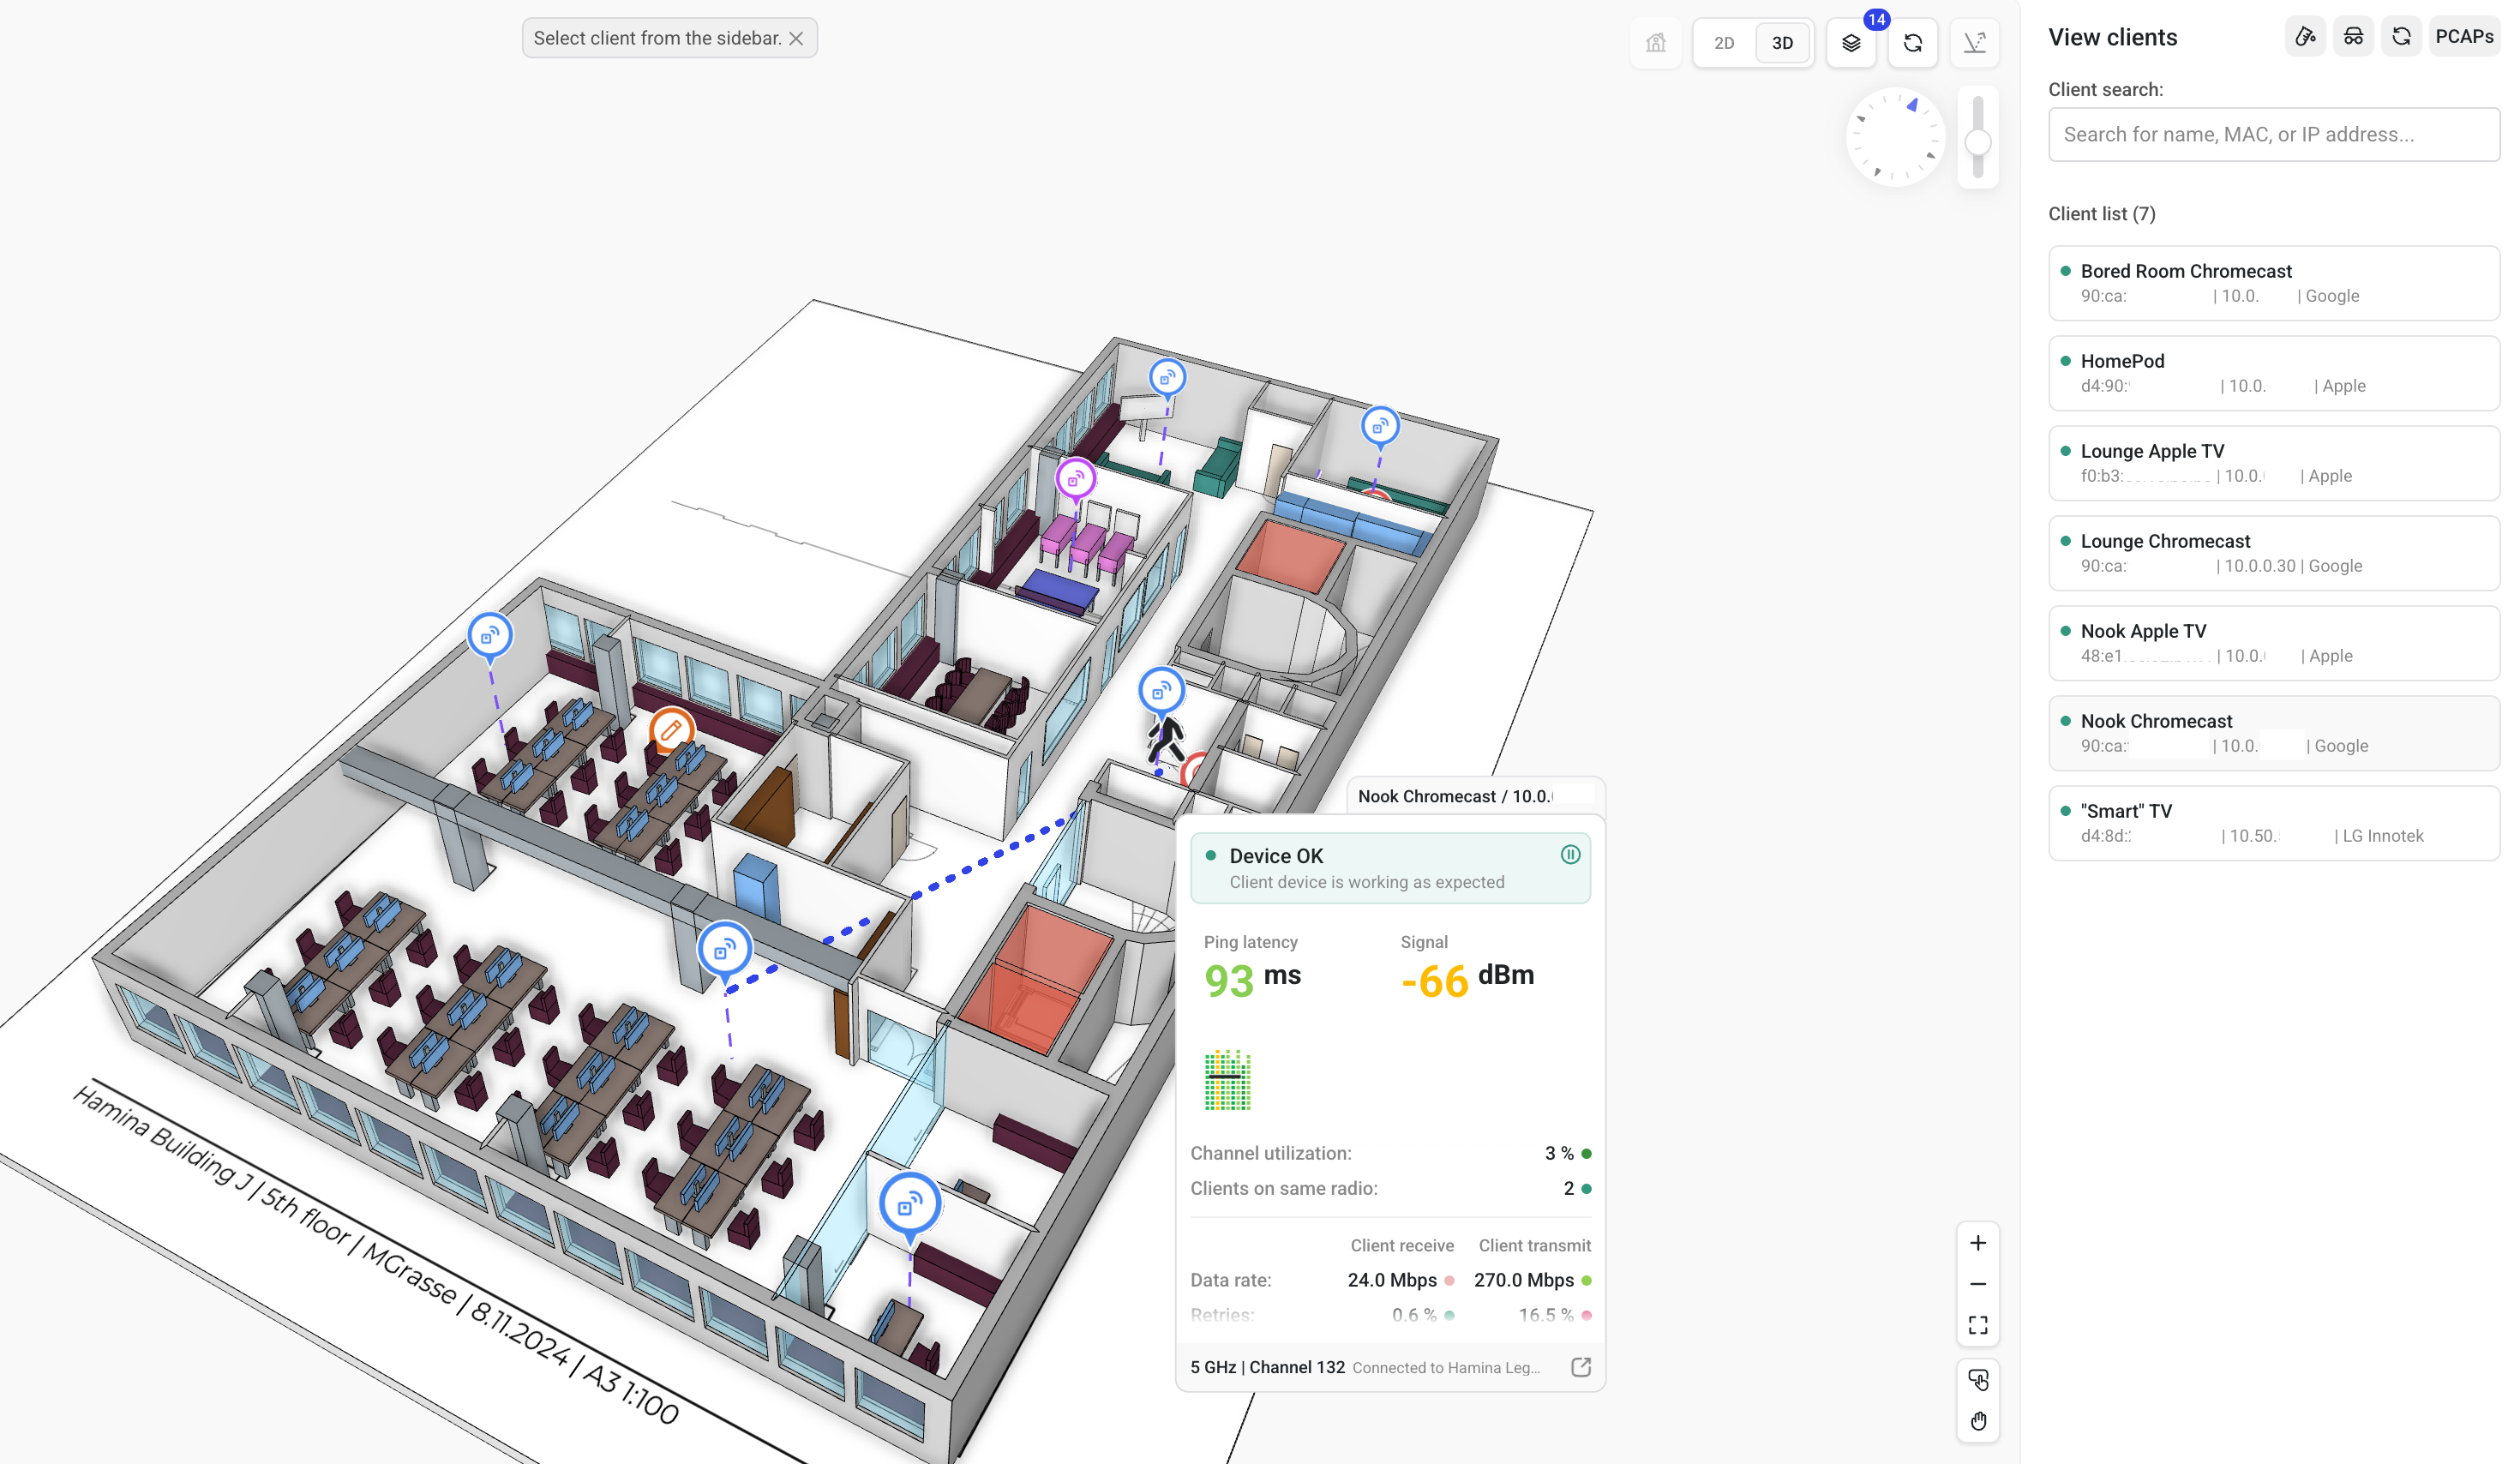This screenshot has height=1464, width=2520.
Task: Activate the hand pan tool
Action: click(x=1977, y=1421)
